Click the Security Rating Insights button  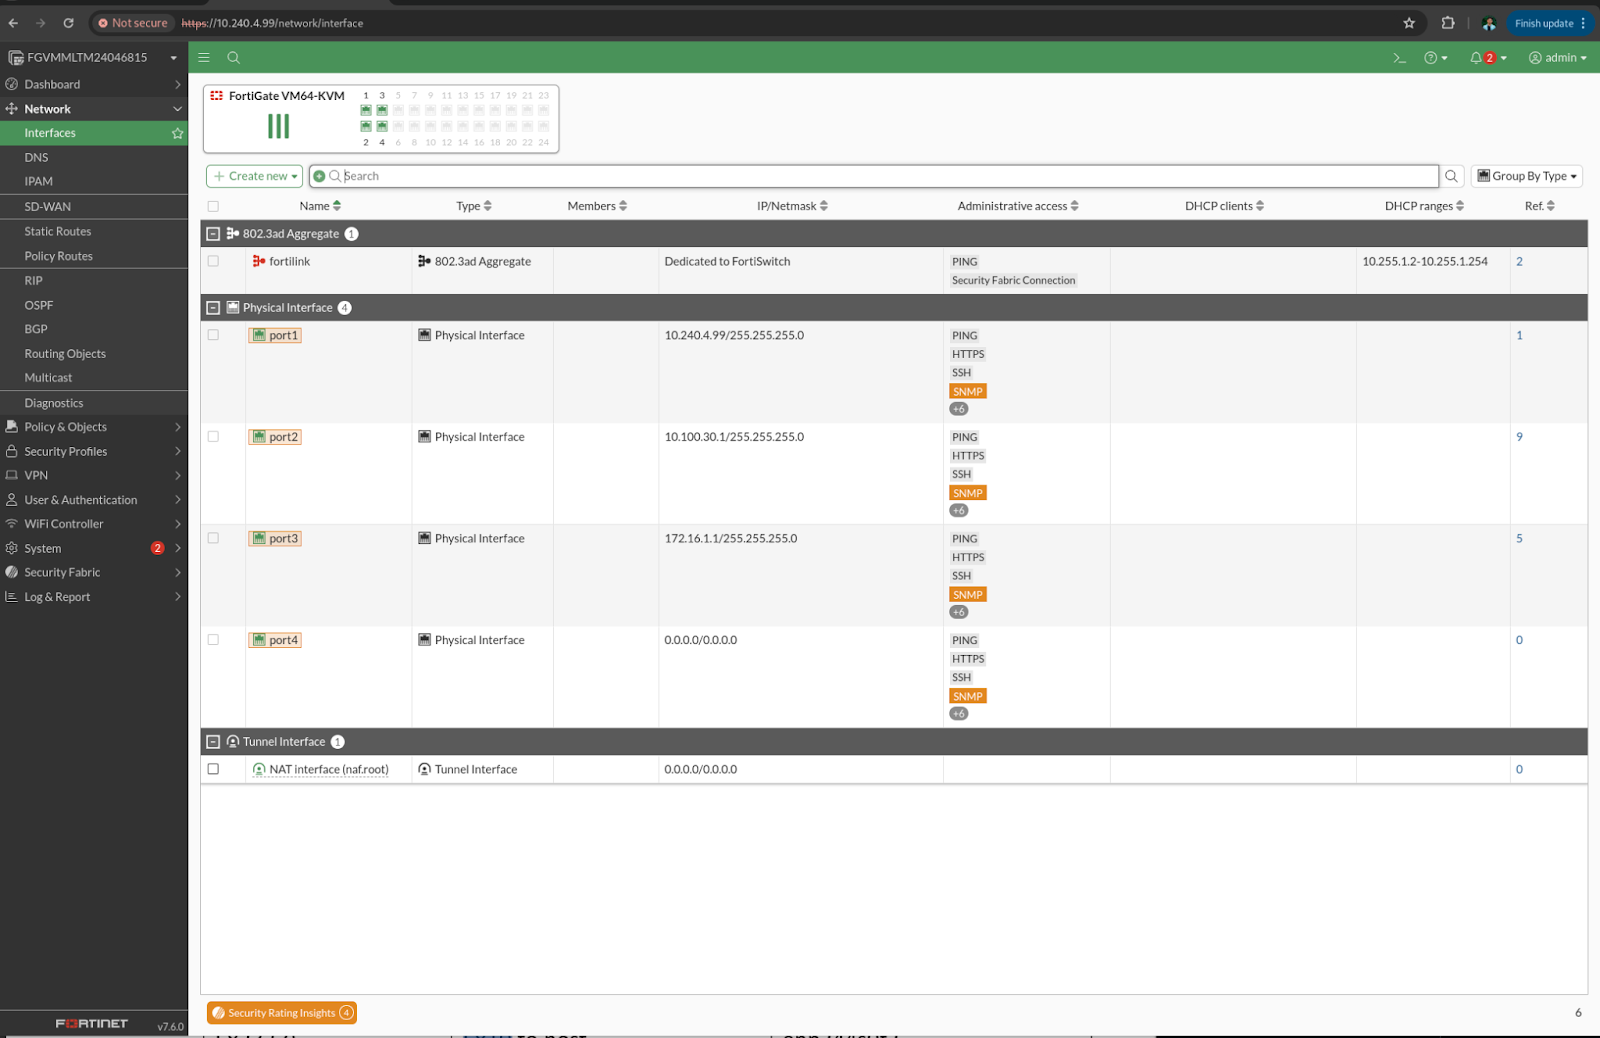(282, 1013)
